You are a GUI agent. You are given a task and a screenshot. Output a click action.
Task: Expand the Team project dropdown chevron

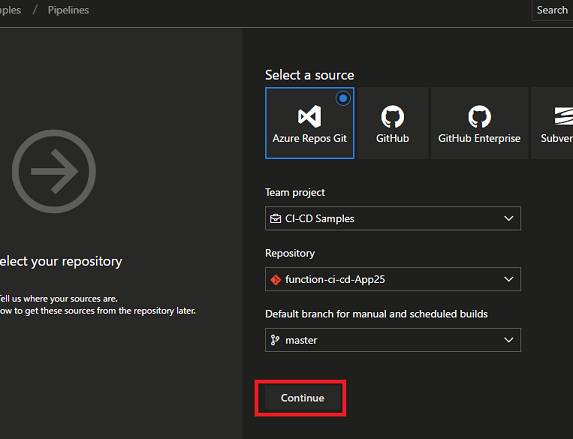pyautogui.click(x=509, y=219)
